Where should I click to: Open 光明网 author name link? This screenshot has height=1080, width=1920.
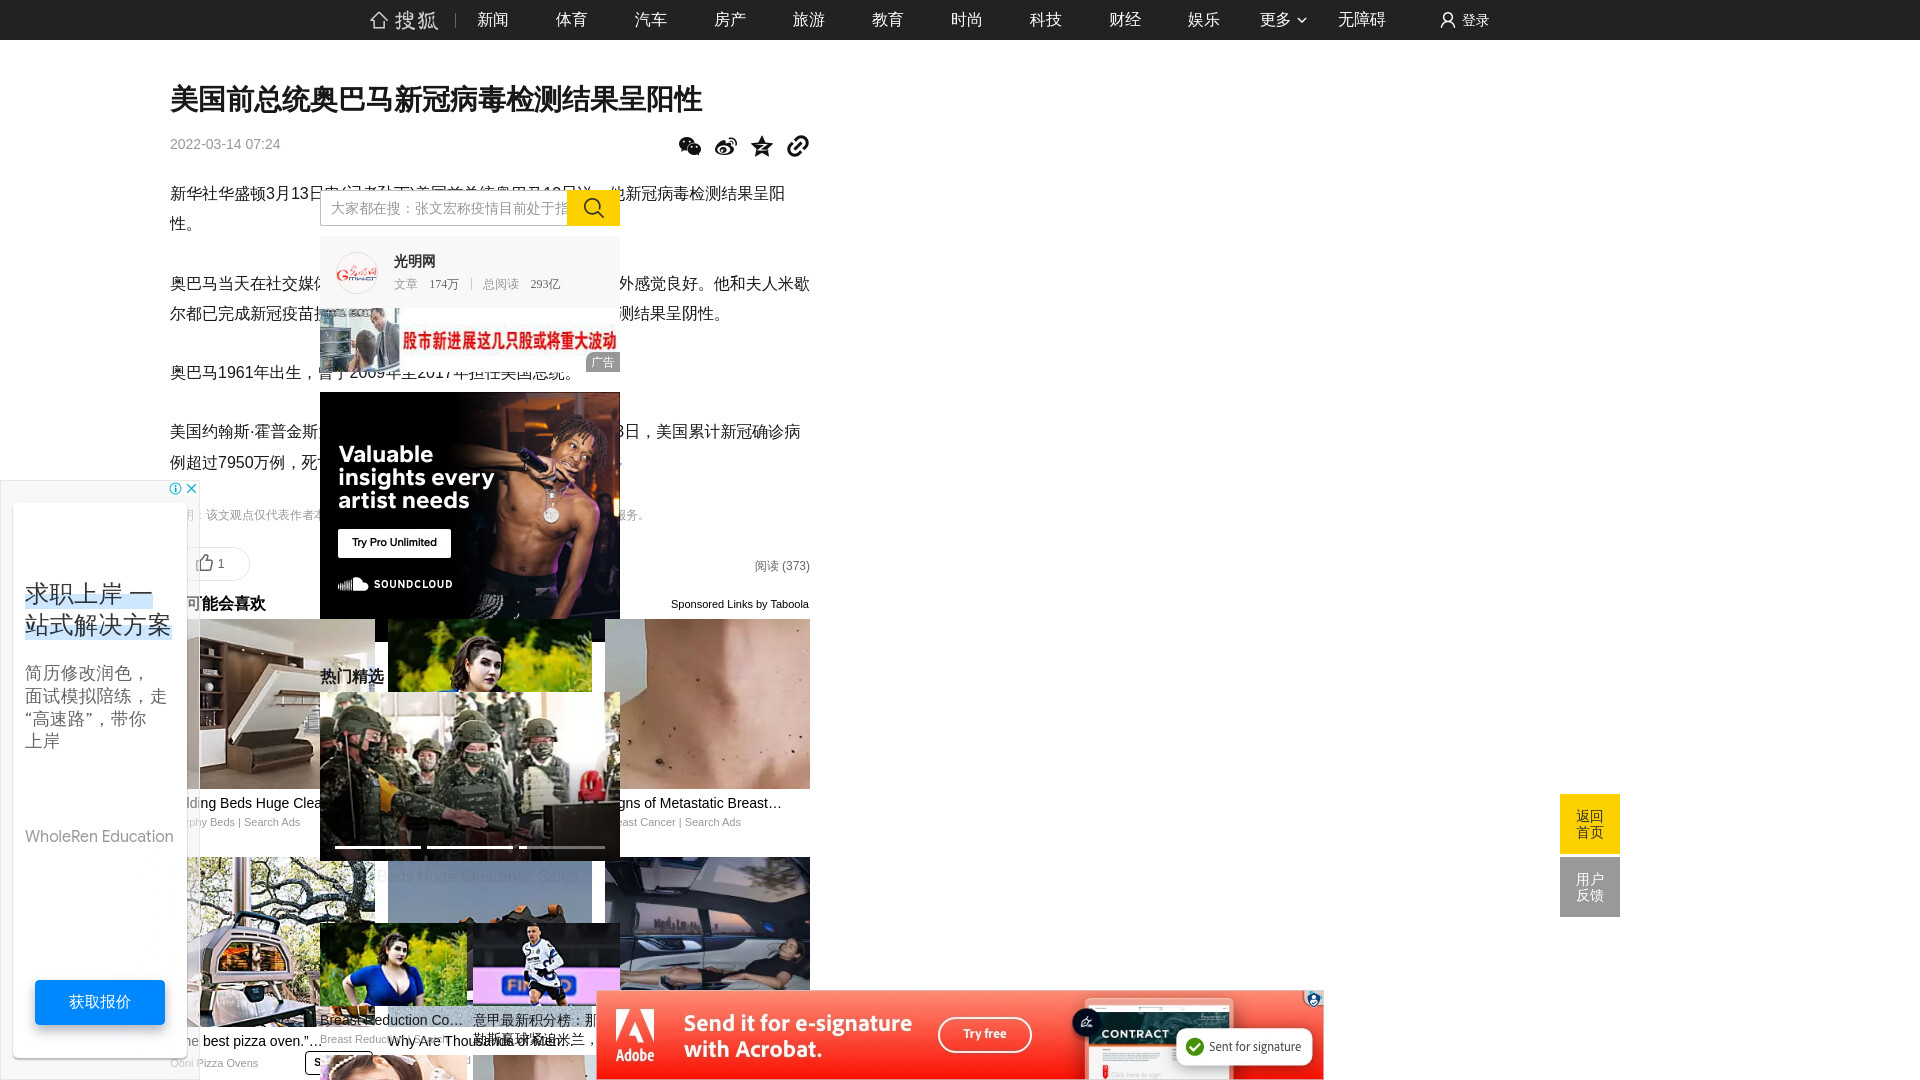coord(414,261)
